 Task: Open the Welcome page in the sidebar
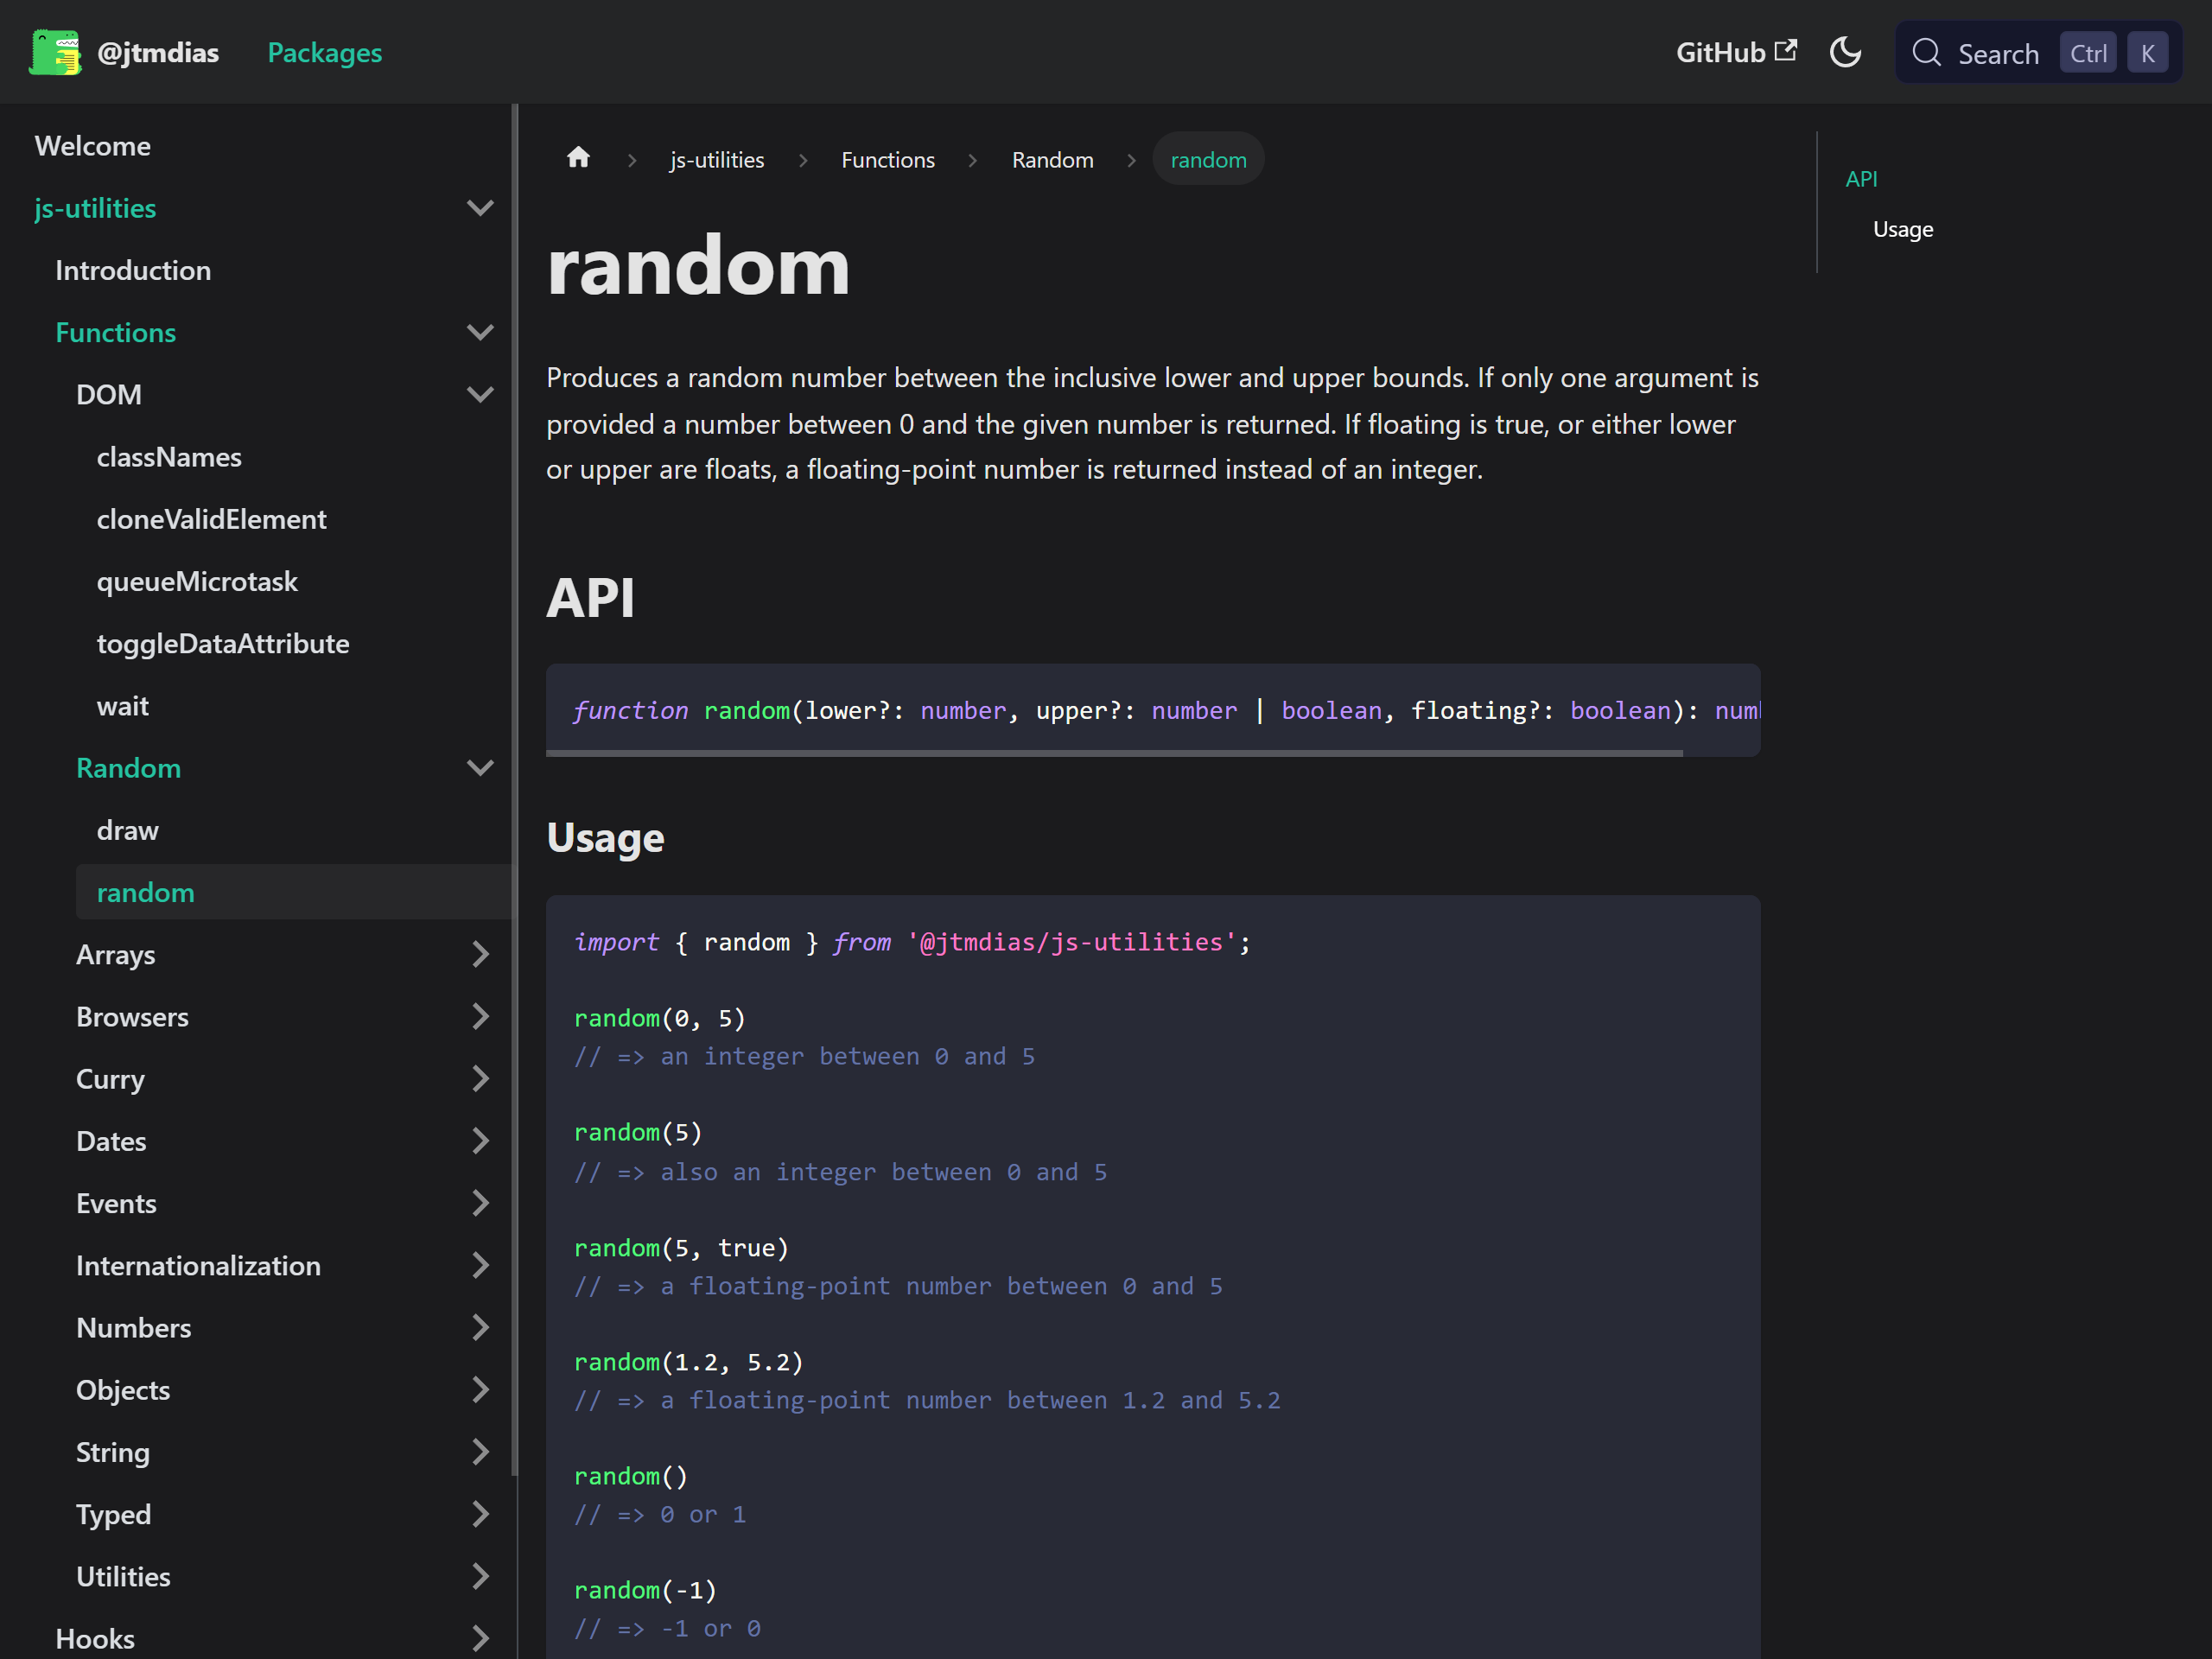click(93, 146)
